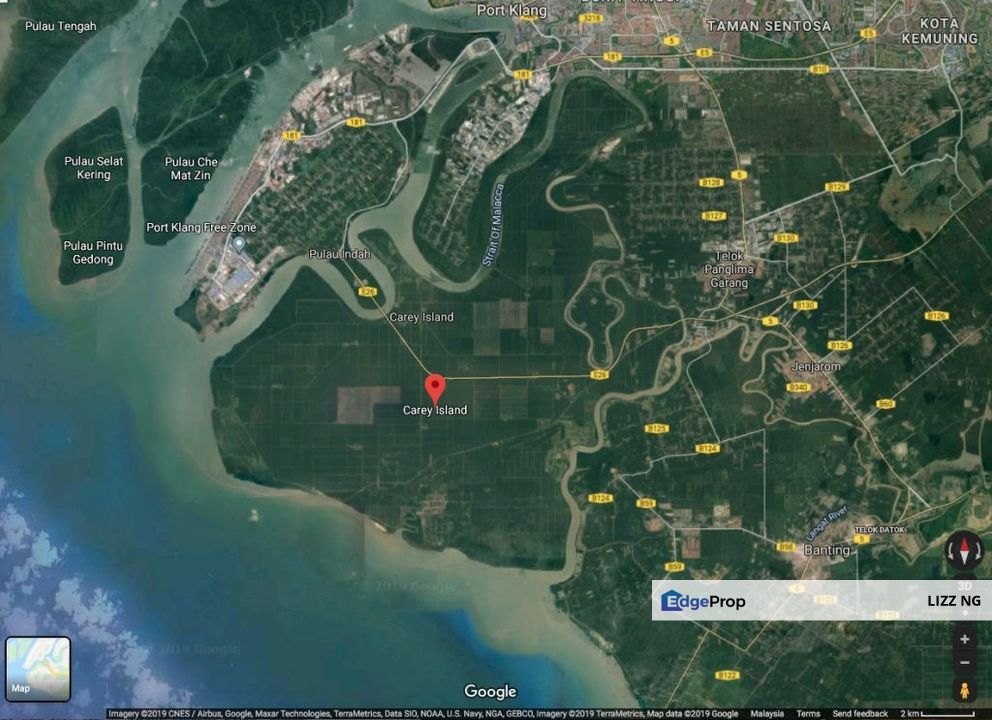Zoom out with the minus button
The image size is (992, 720).
click(965, 662)
